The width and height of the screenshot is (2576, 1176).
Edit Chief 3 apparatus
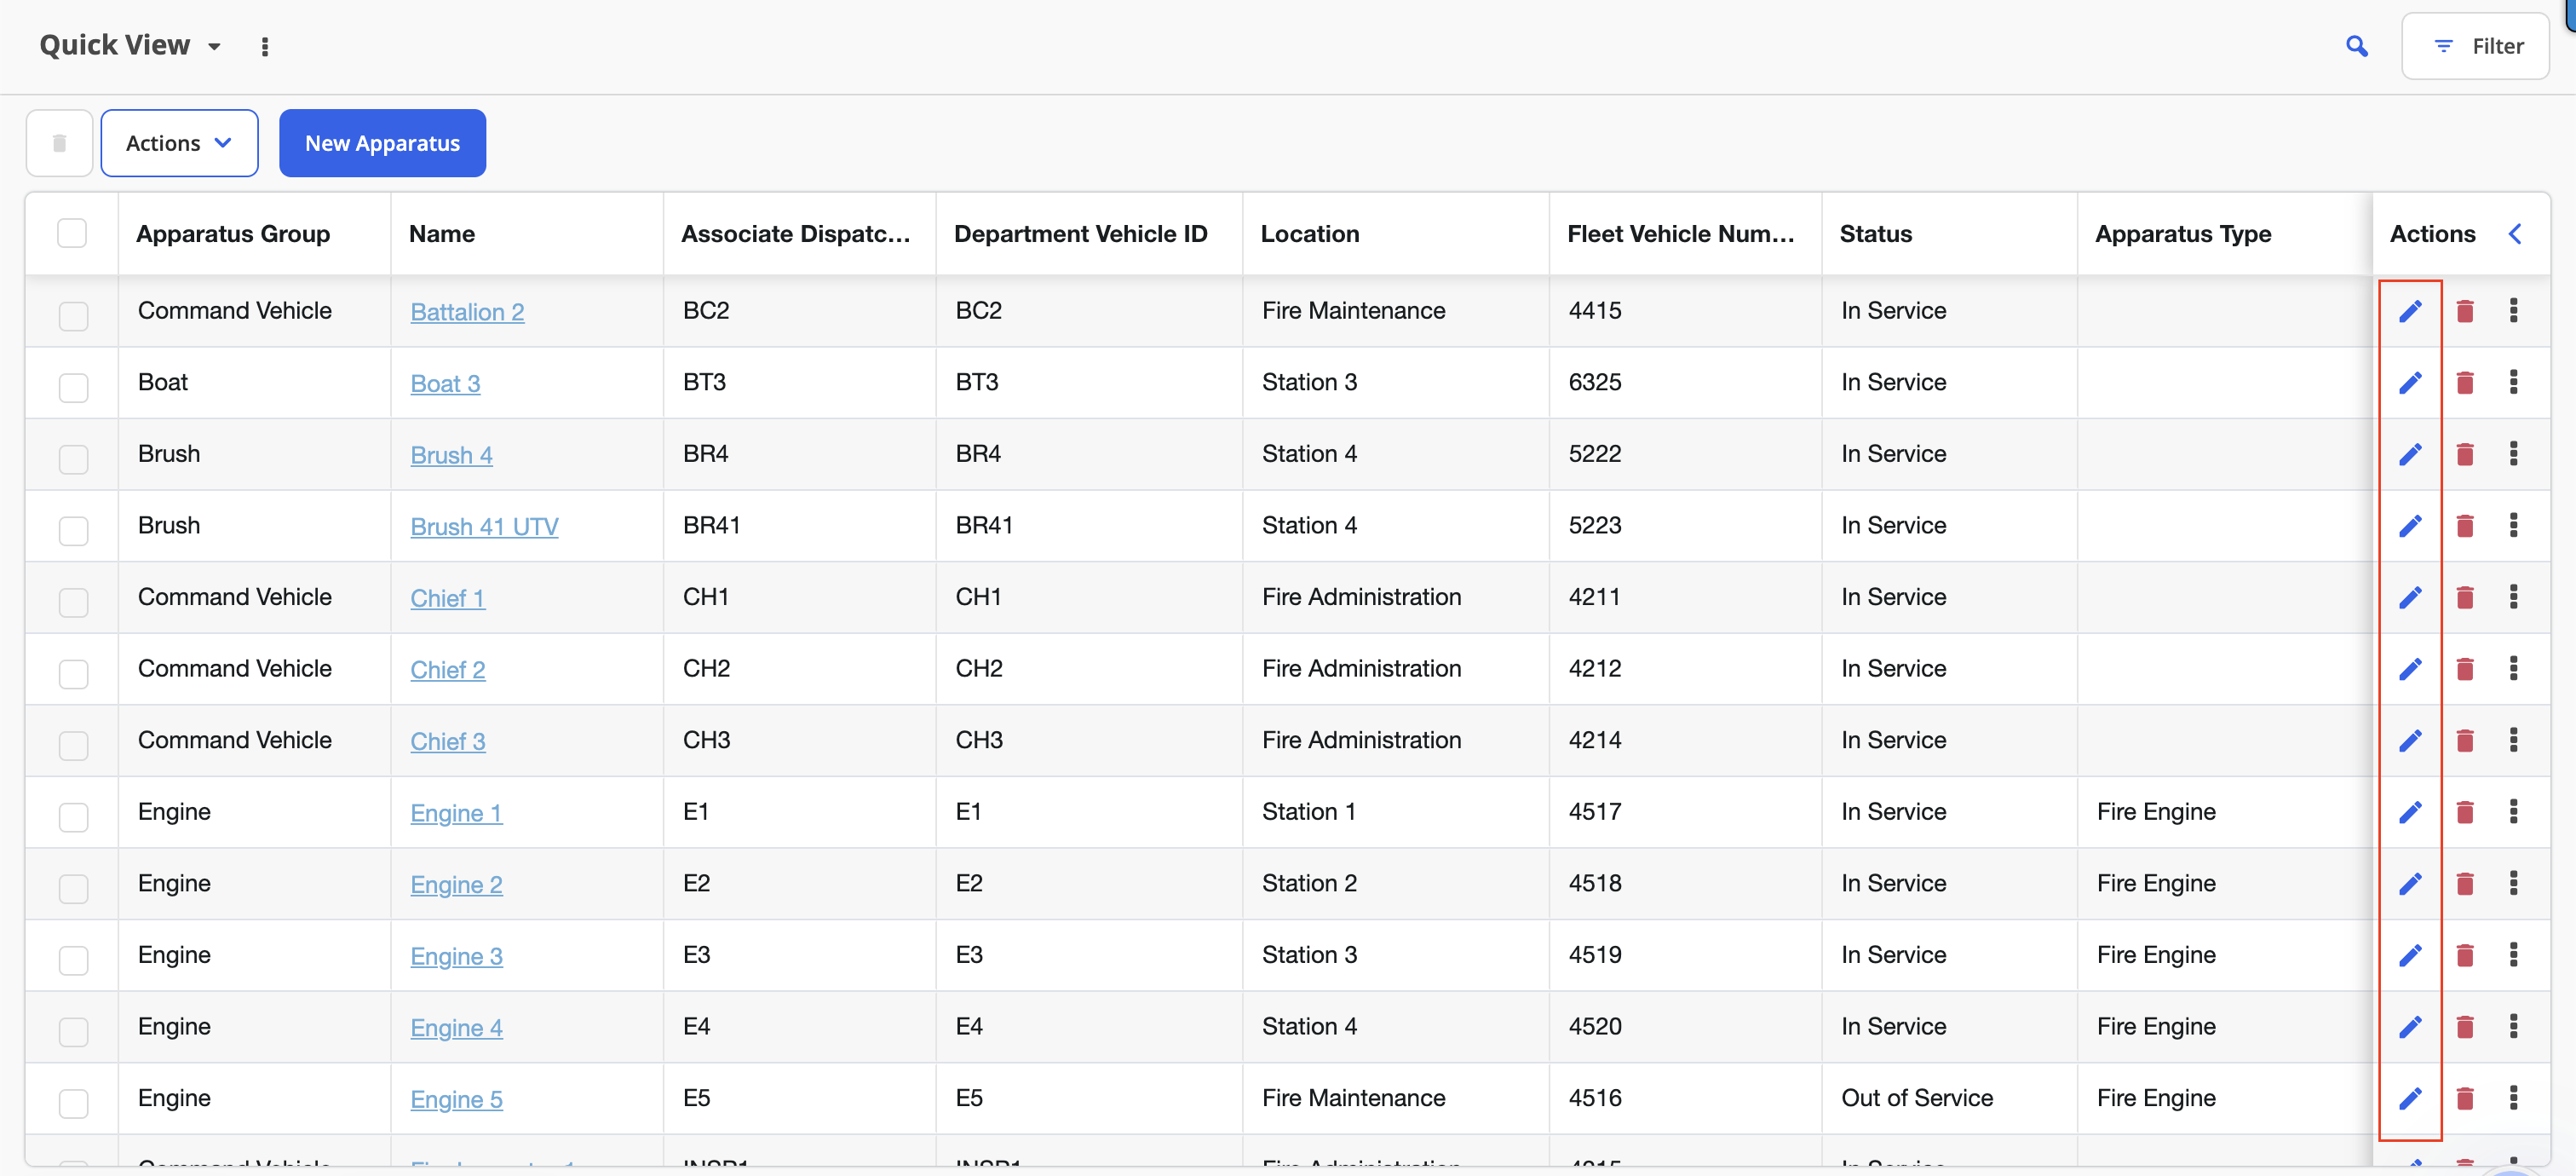coord(2411,740)
